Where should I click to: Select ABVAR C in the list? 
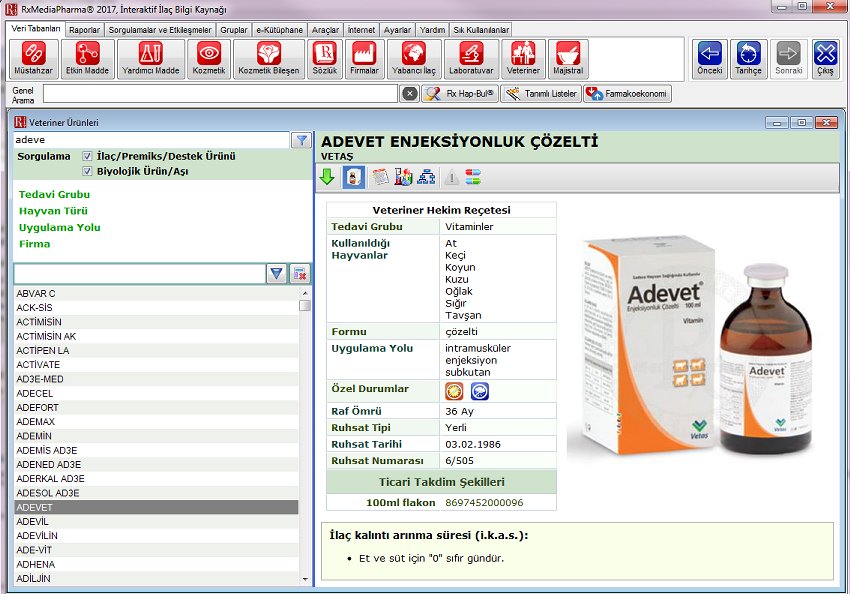coord(156,293)
